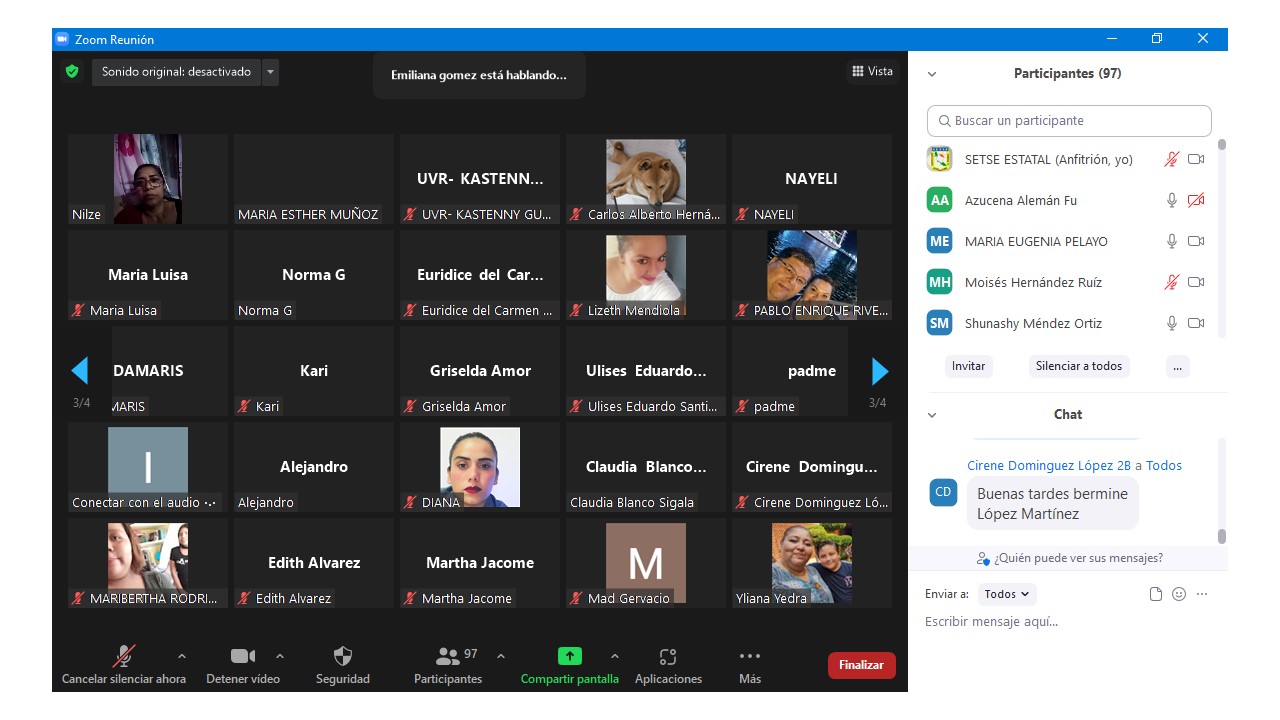Open the Sonido original dropdown arrow
1280x720 pixels.
point(271,72)
